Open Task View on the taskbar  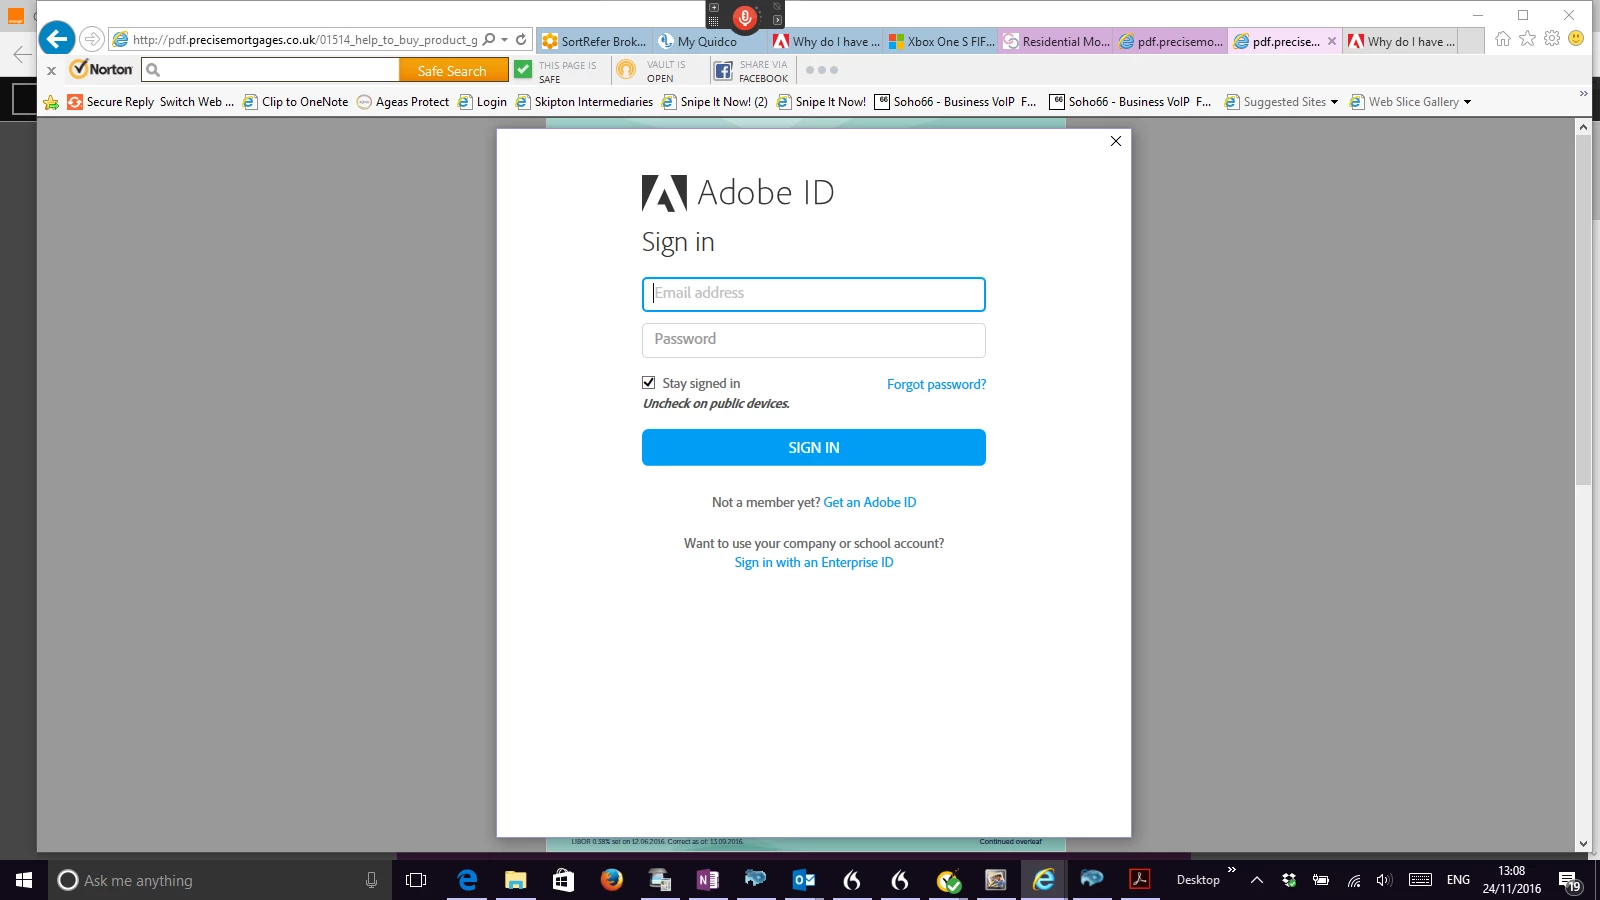[416, 880]
